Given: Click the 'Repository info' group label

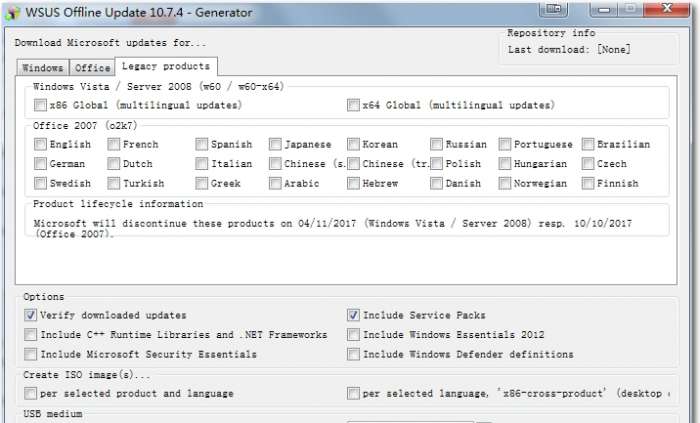Looking at the screenshot, I should coord(551,33).
